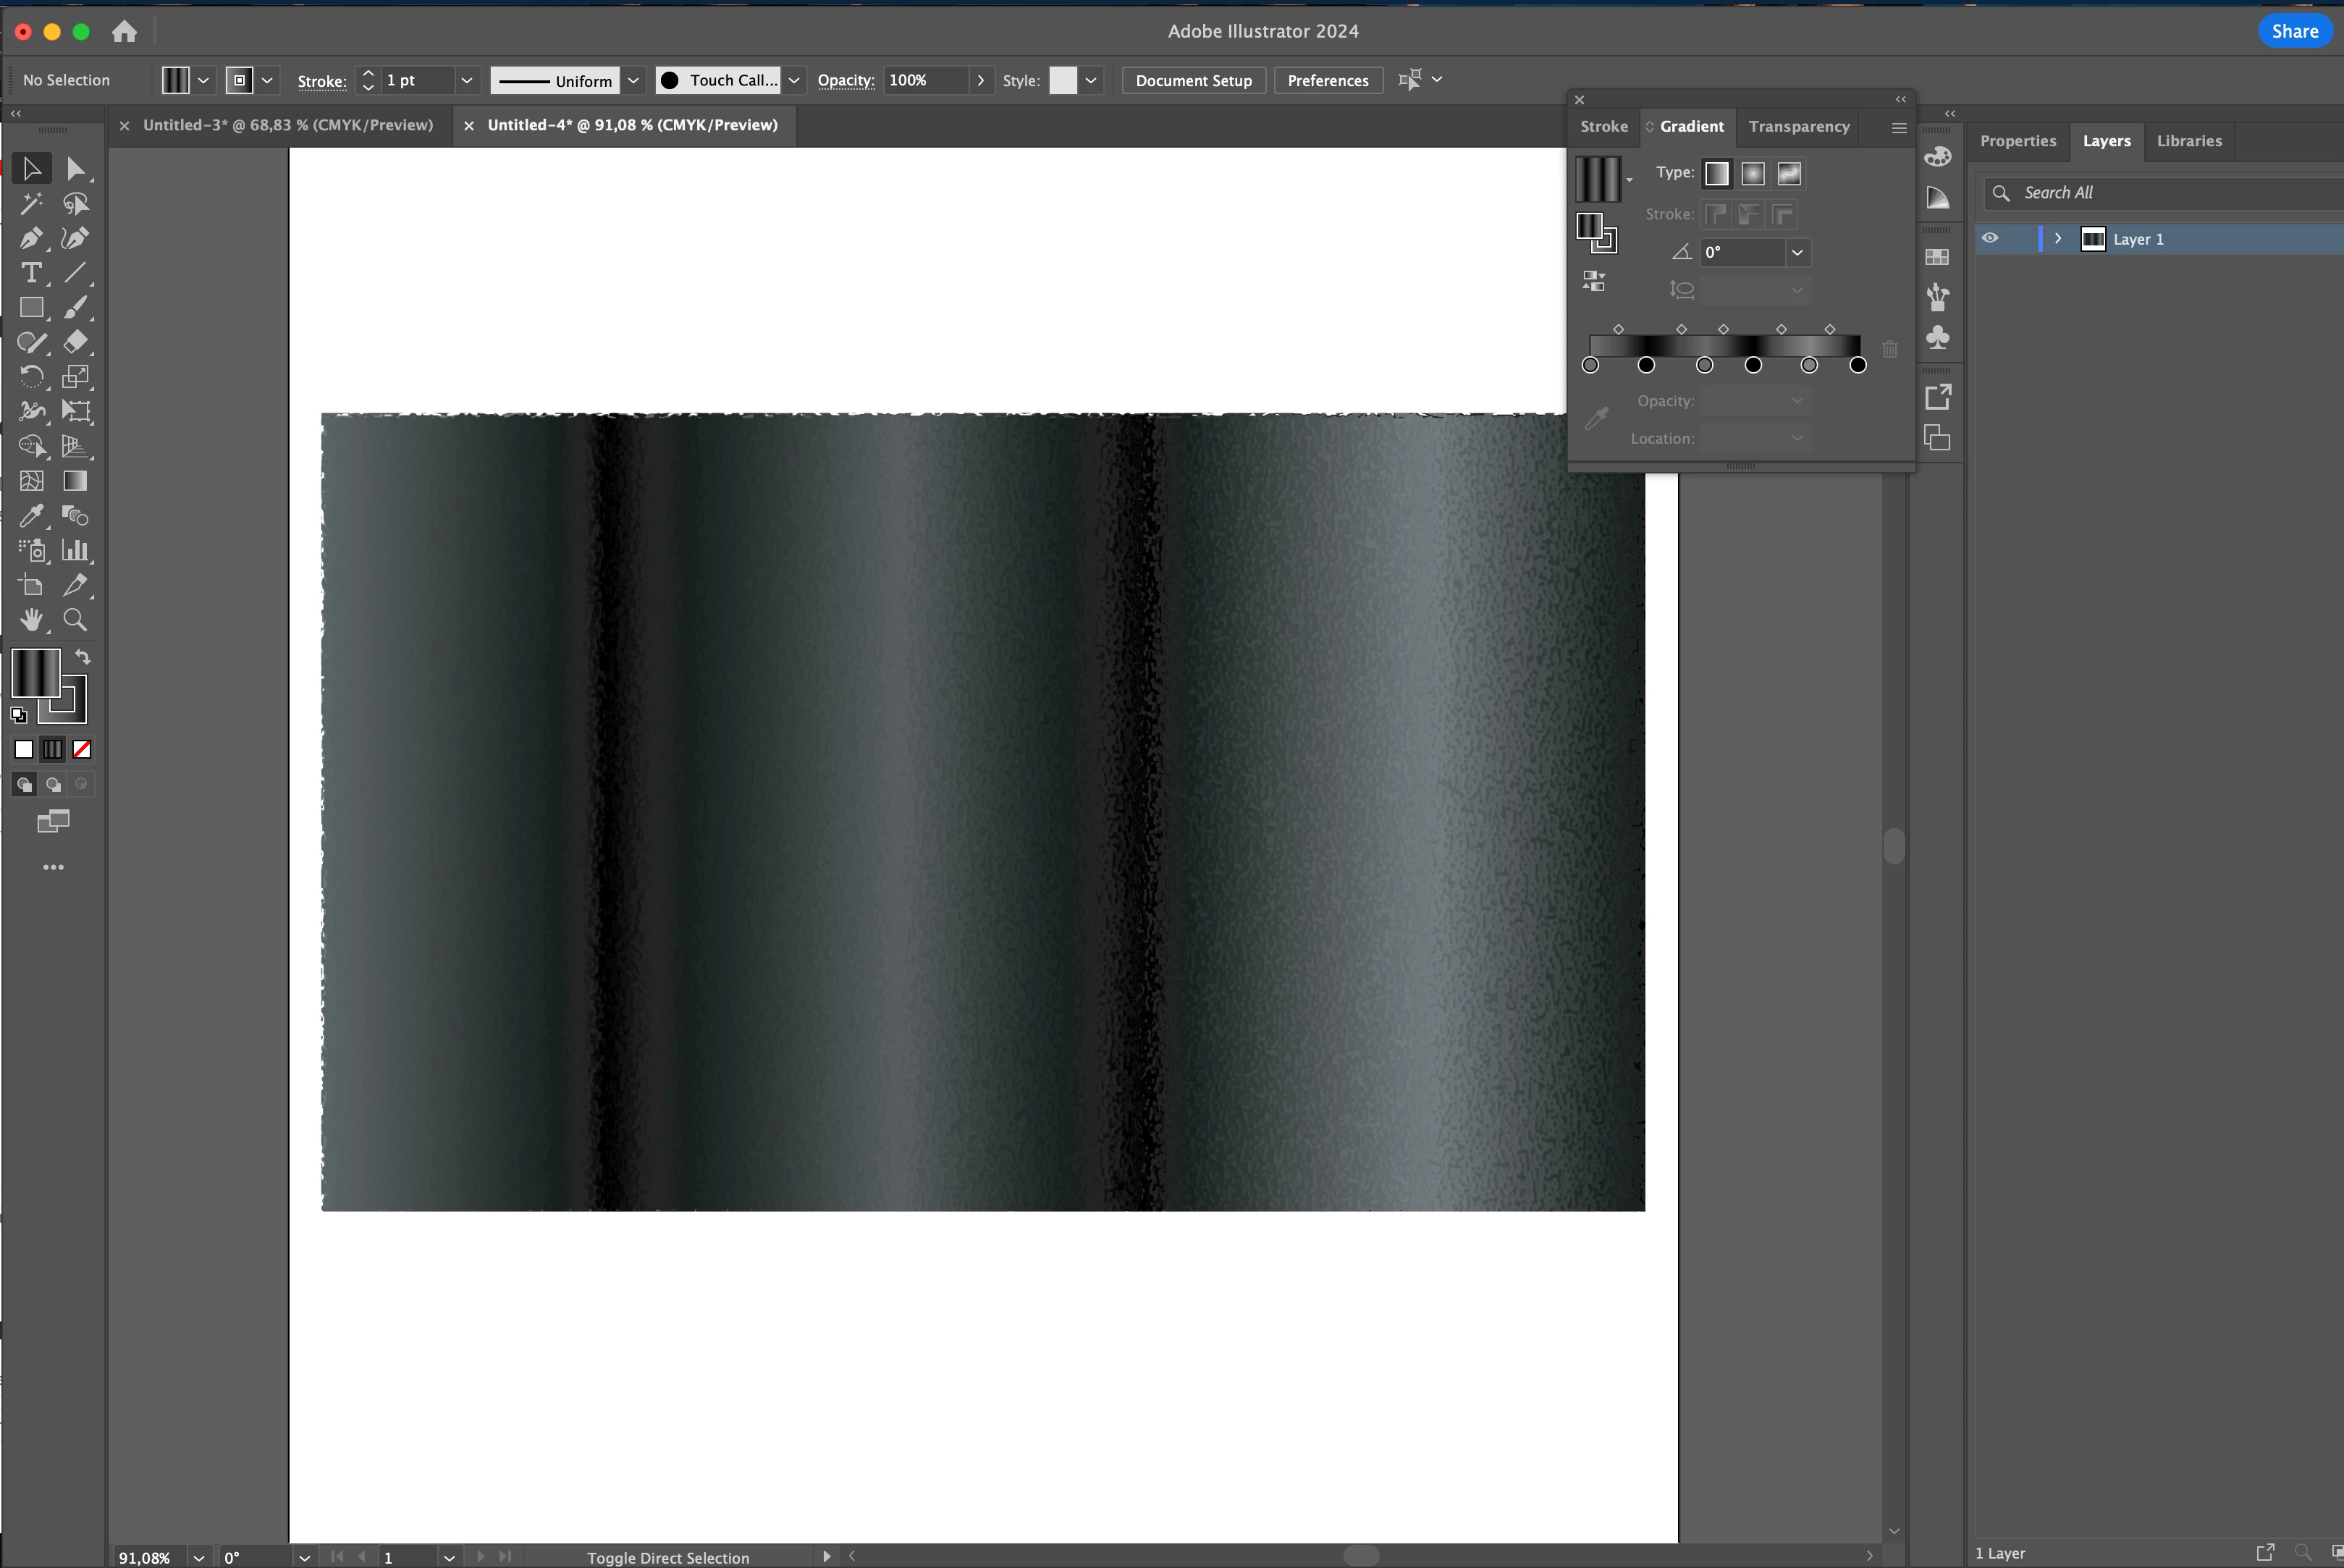Hide Layer 1 with eye icon
This screenshot has width=2344, height=1568.
coord(1990,239)
